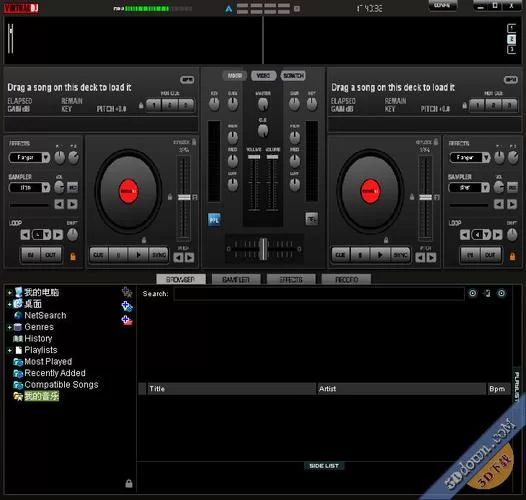Viewport: 526px width, 500px height.
Task: Sync the right deck's tempo
Action: [x=401, y=255]
